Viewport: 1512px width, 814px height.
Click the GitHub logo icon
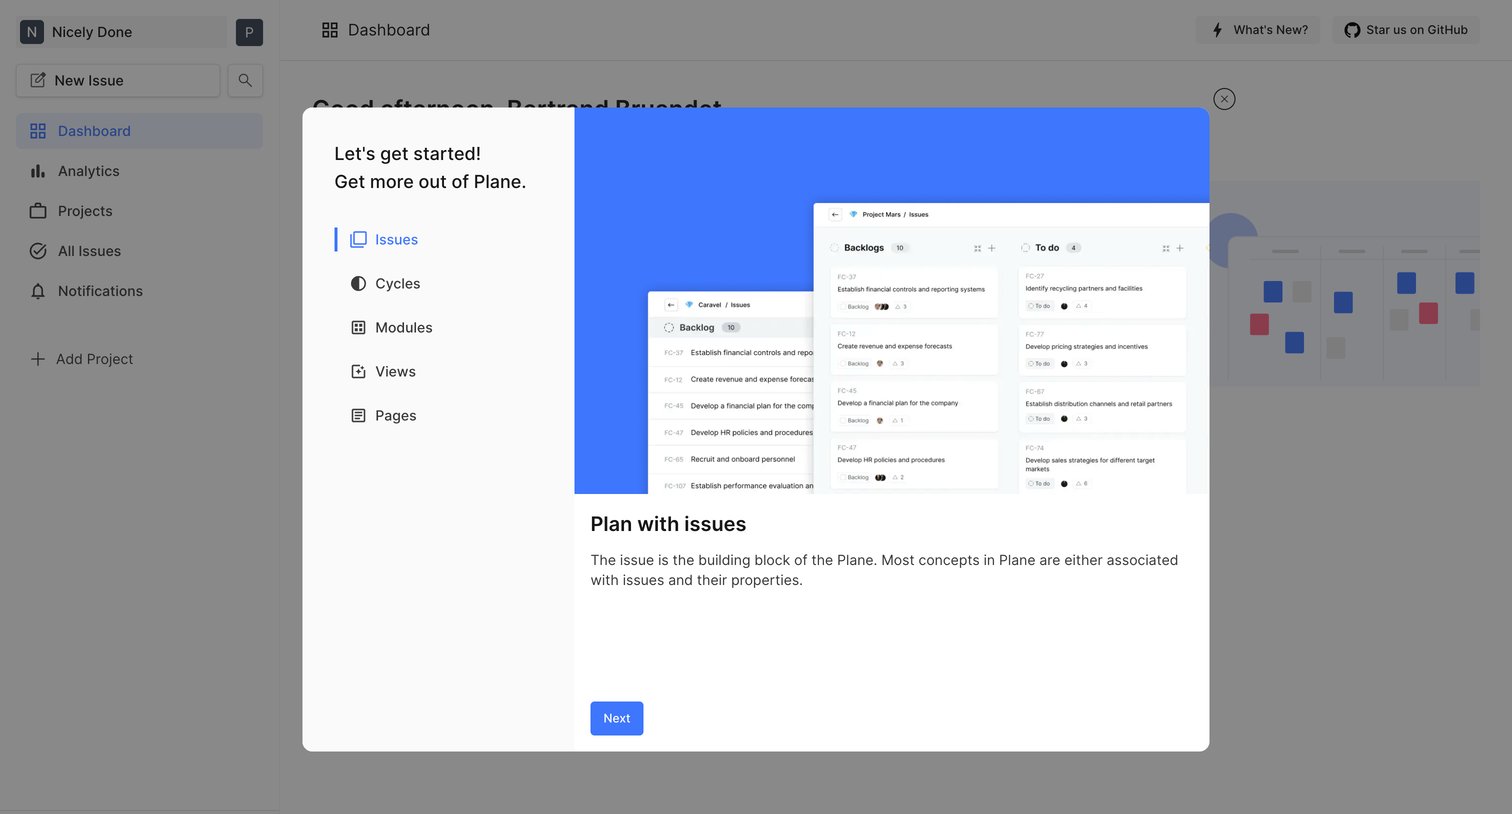[x=1352, y=30]
